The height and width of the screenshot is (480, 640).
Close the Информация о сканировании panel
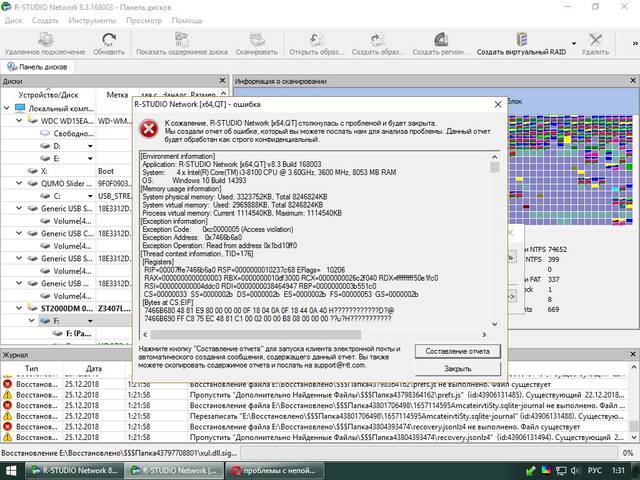[633, 81]
